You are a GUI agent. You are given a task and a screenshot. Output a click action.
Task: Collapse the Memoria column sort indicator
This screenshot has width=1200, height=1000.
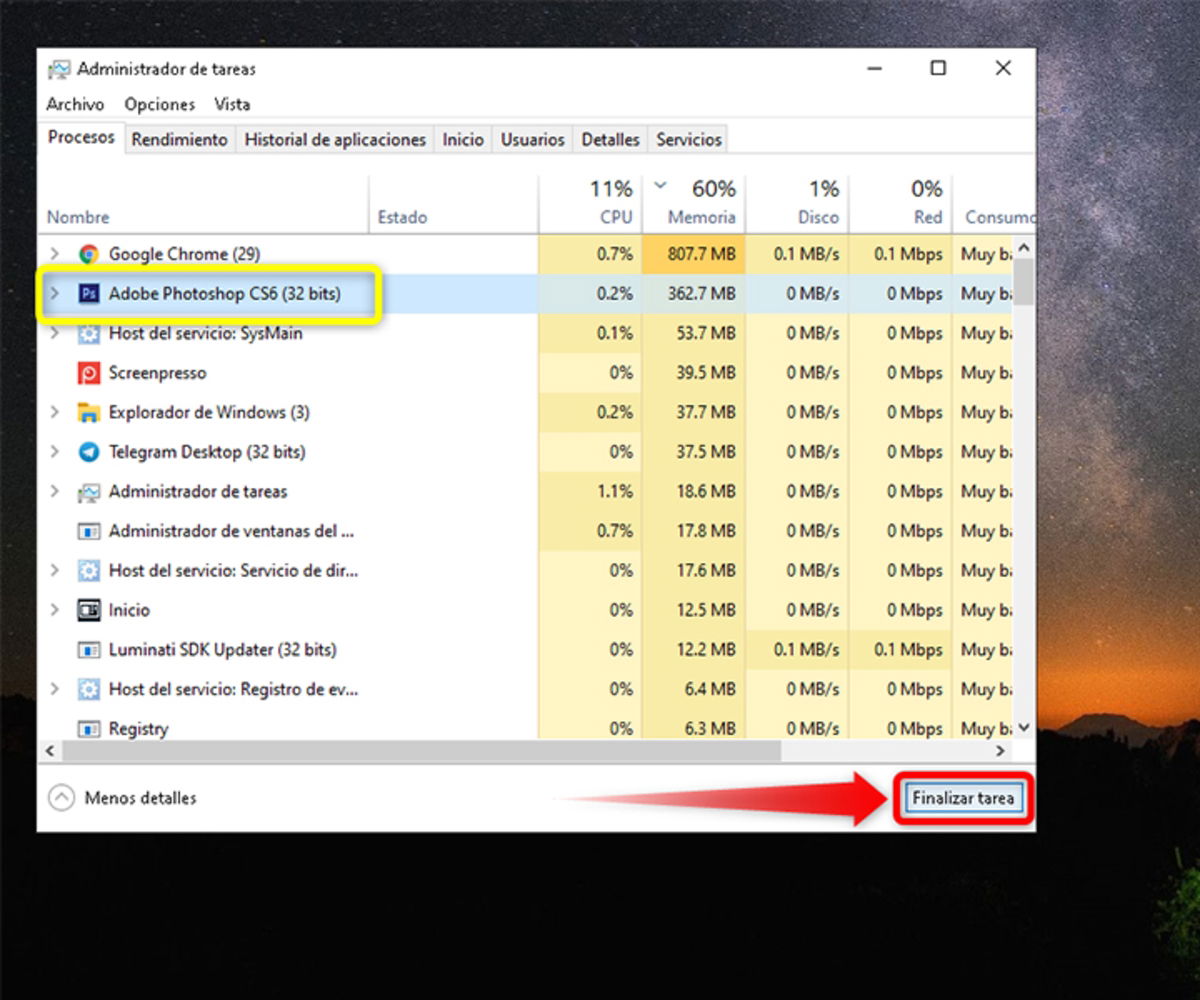click(x=660, y=185)
